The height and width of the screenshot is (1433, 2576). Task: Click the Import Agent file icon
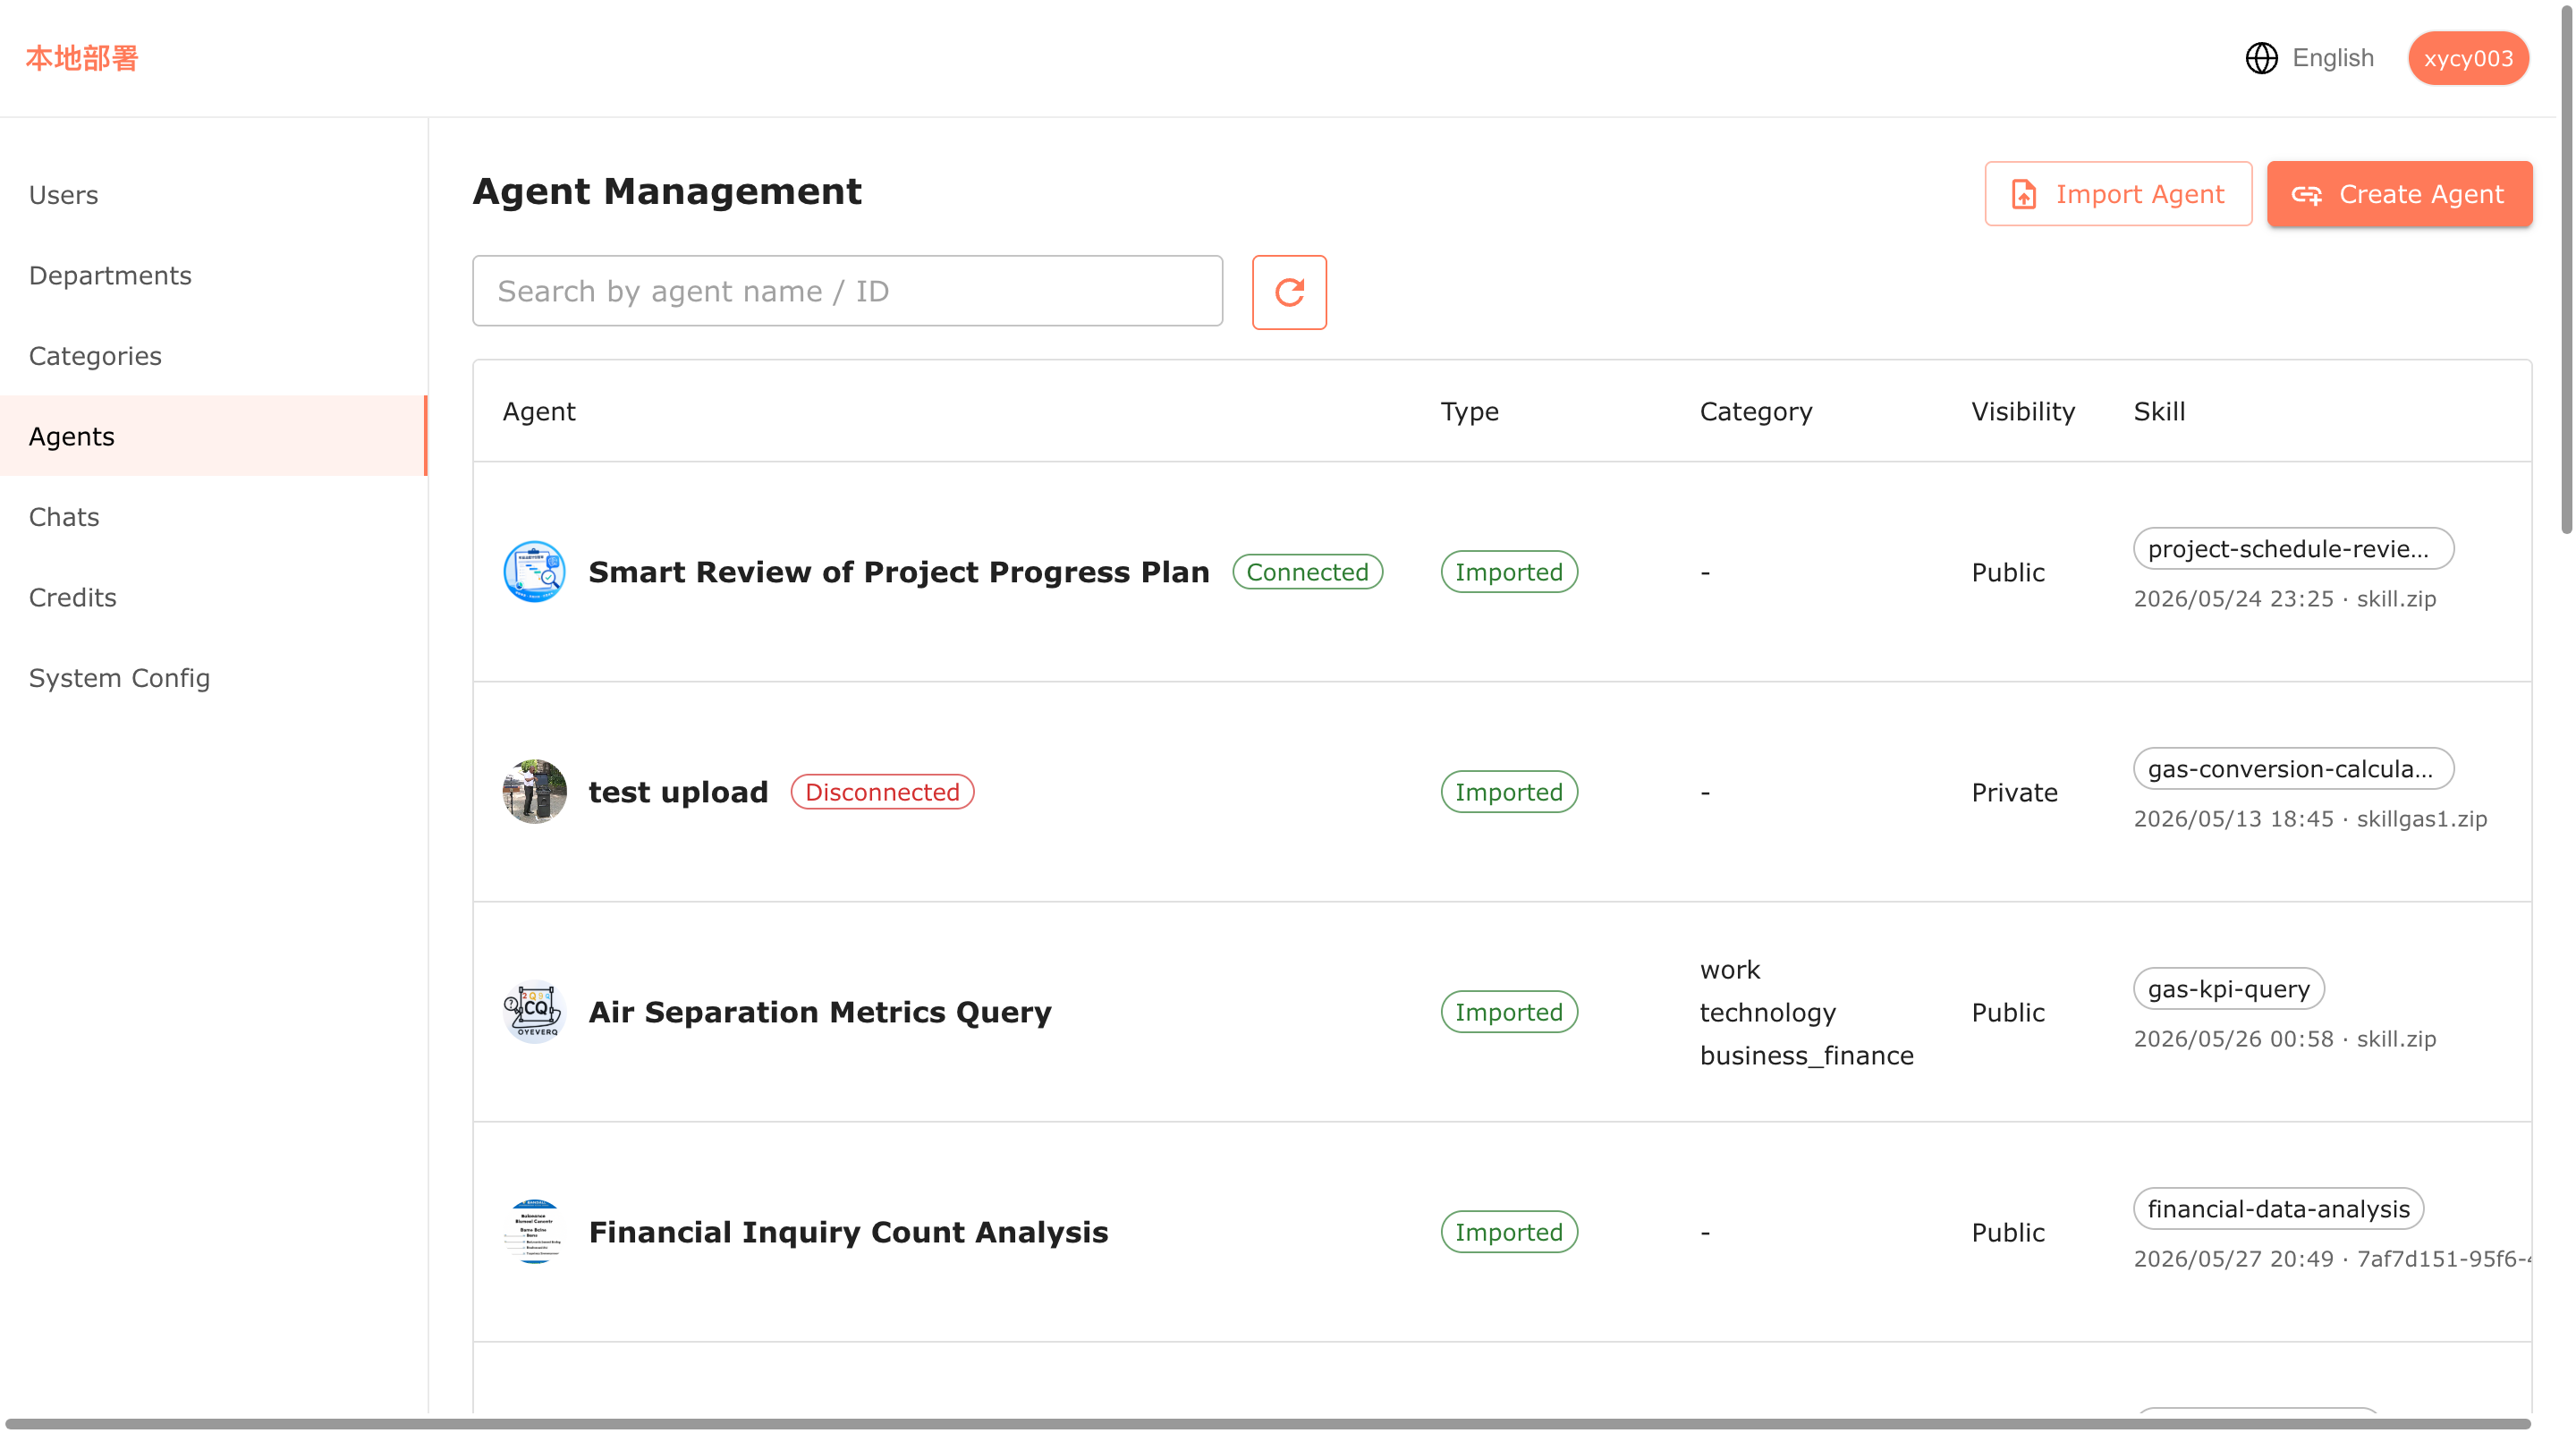2023,194
